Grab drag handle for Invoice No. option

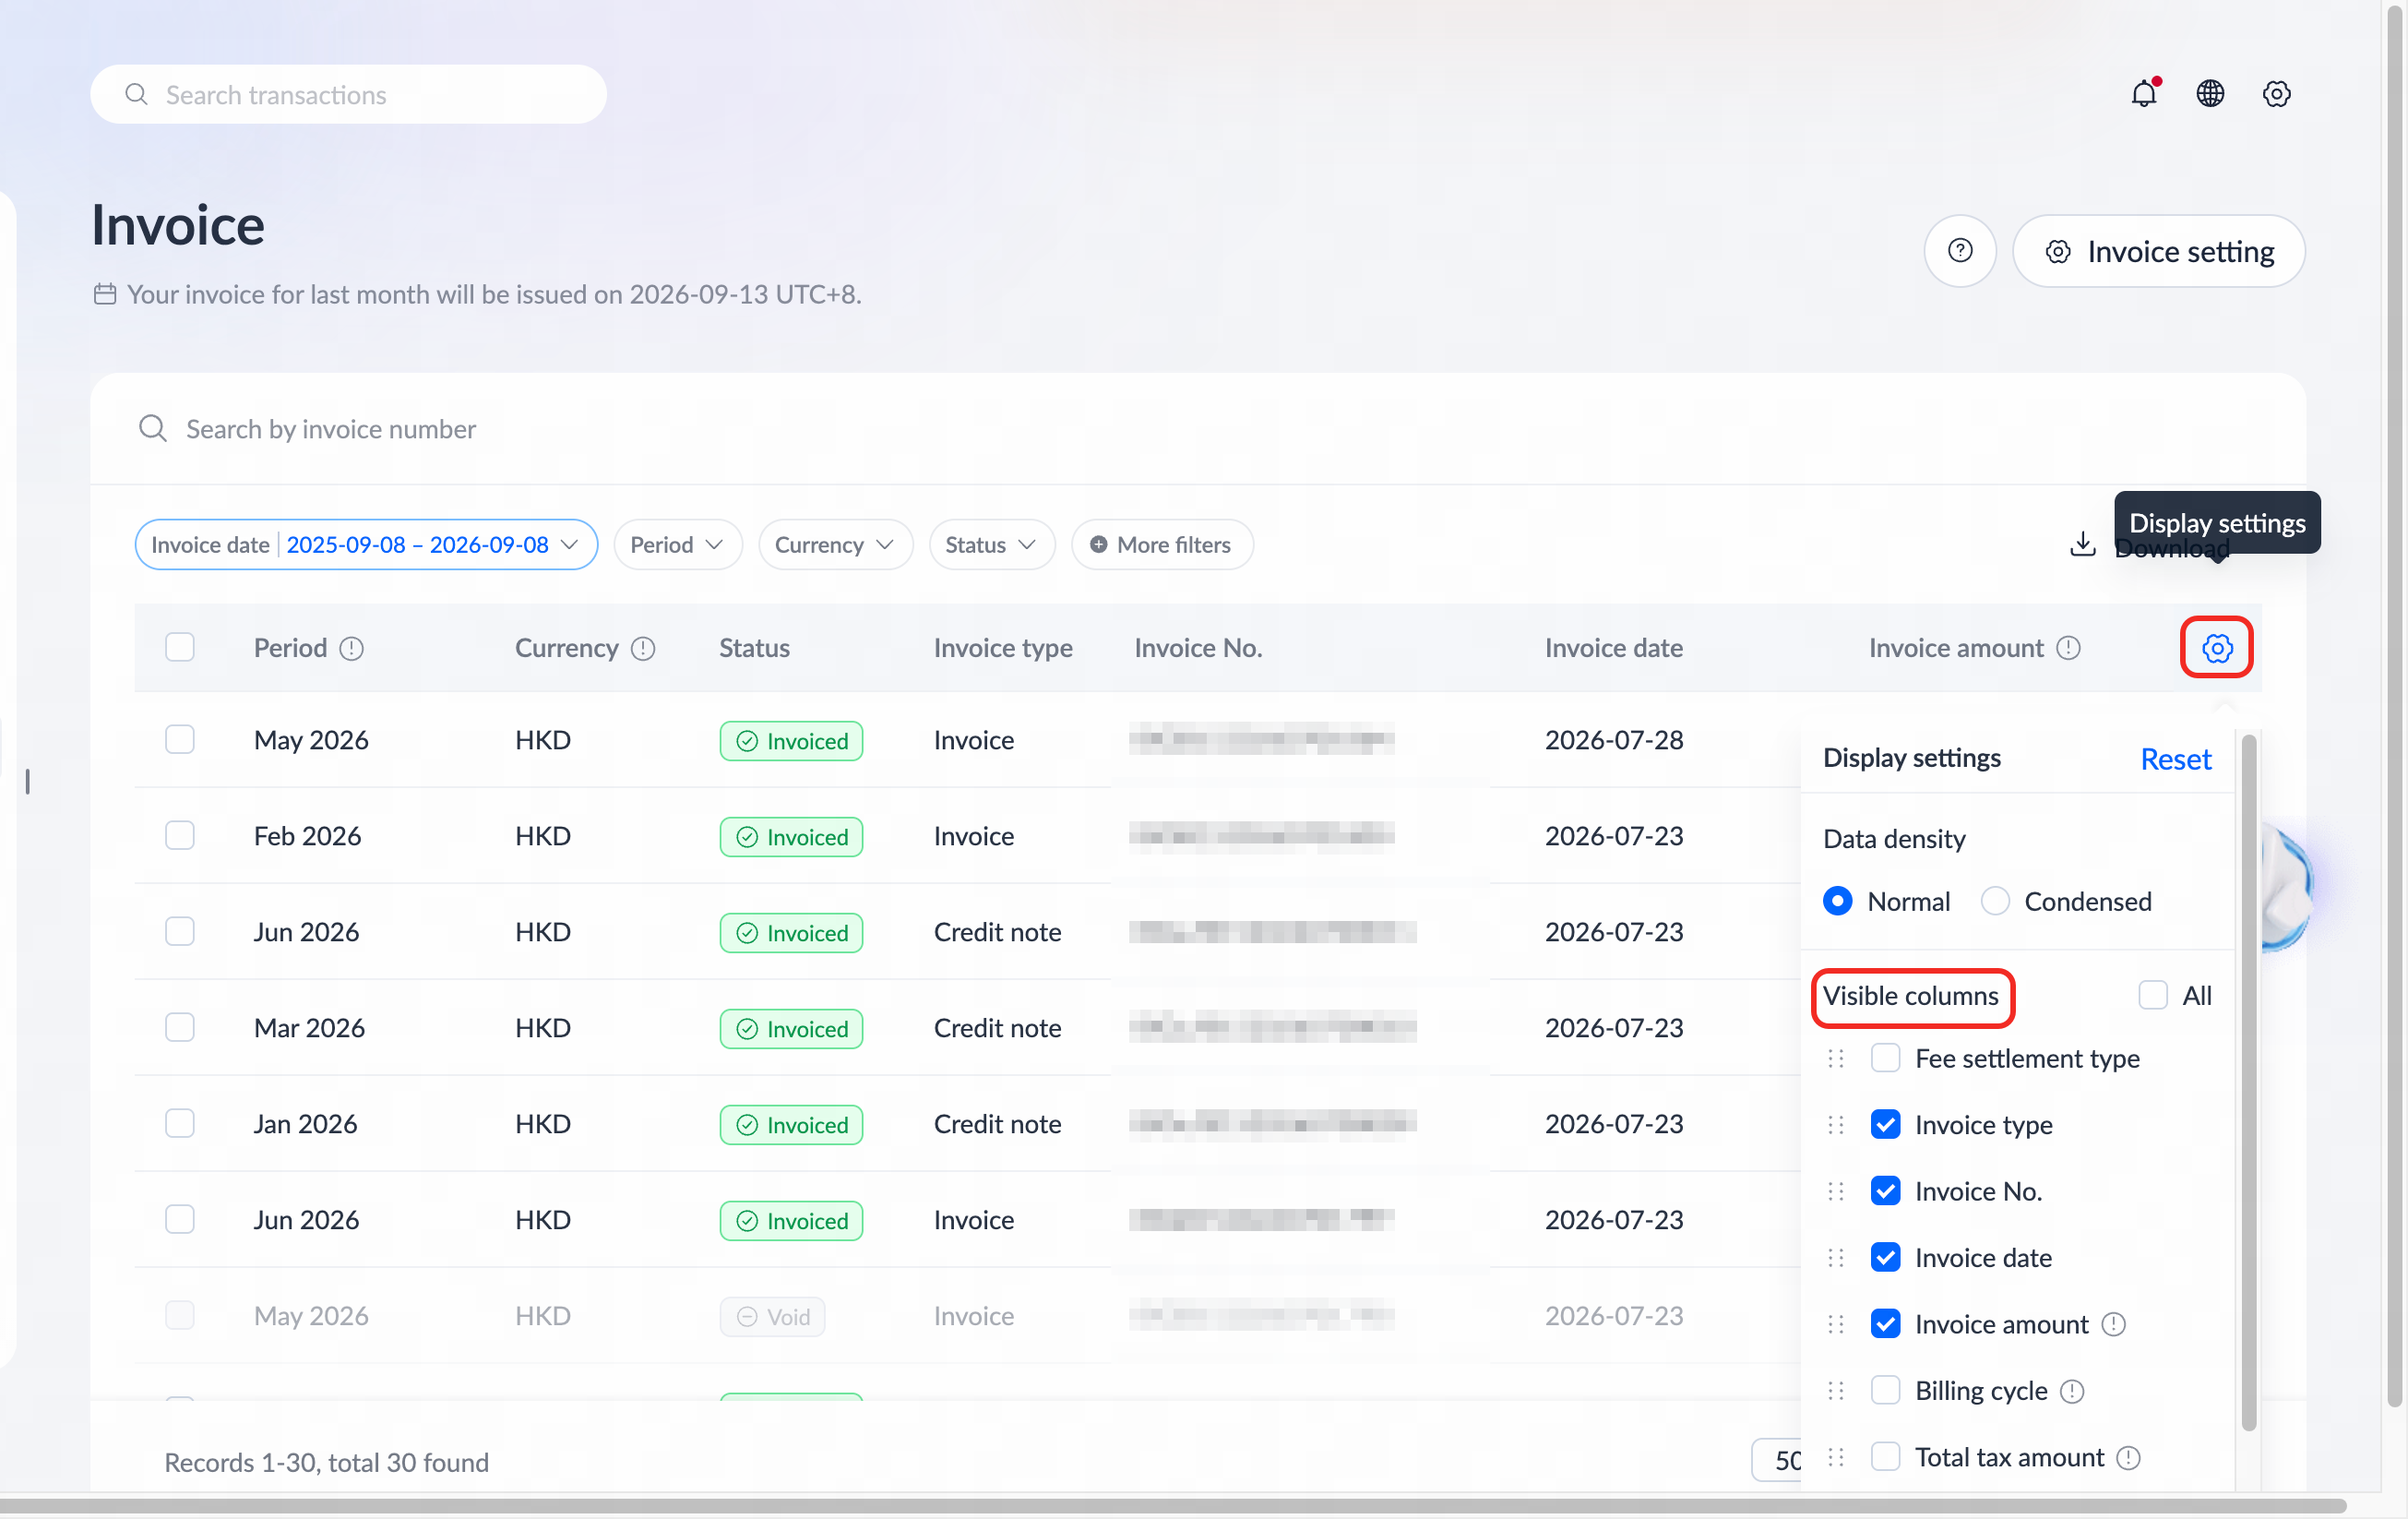[x=1836, y=1192]
